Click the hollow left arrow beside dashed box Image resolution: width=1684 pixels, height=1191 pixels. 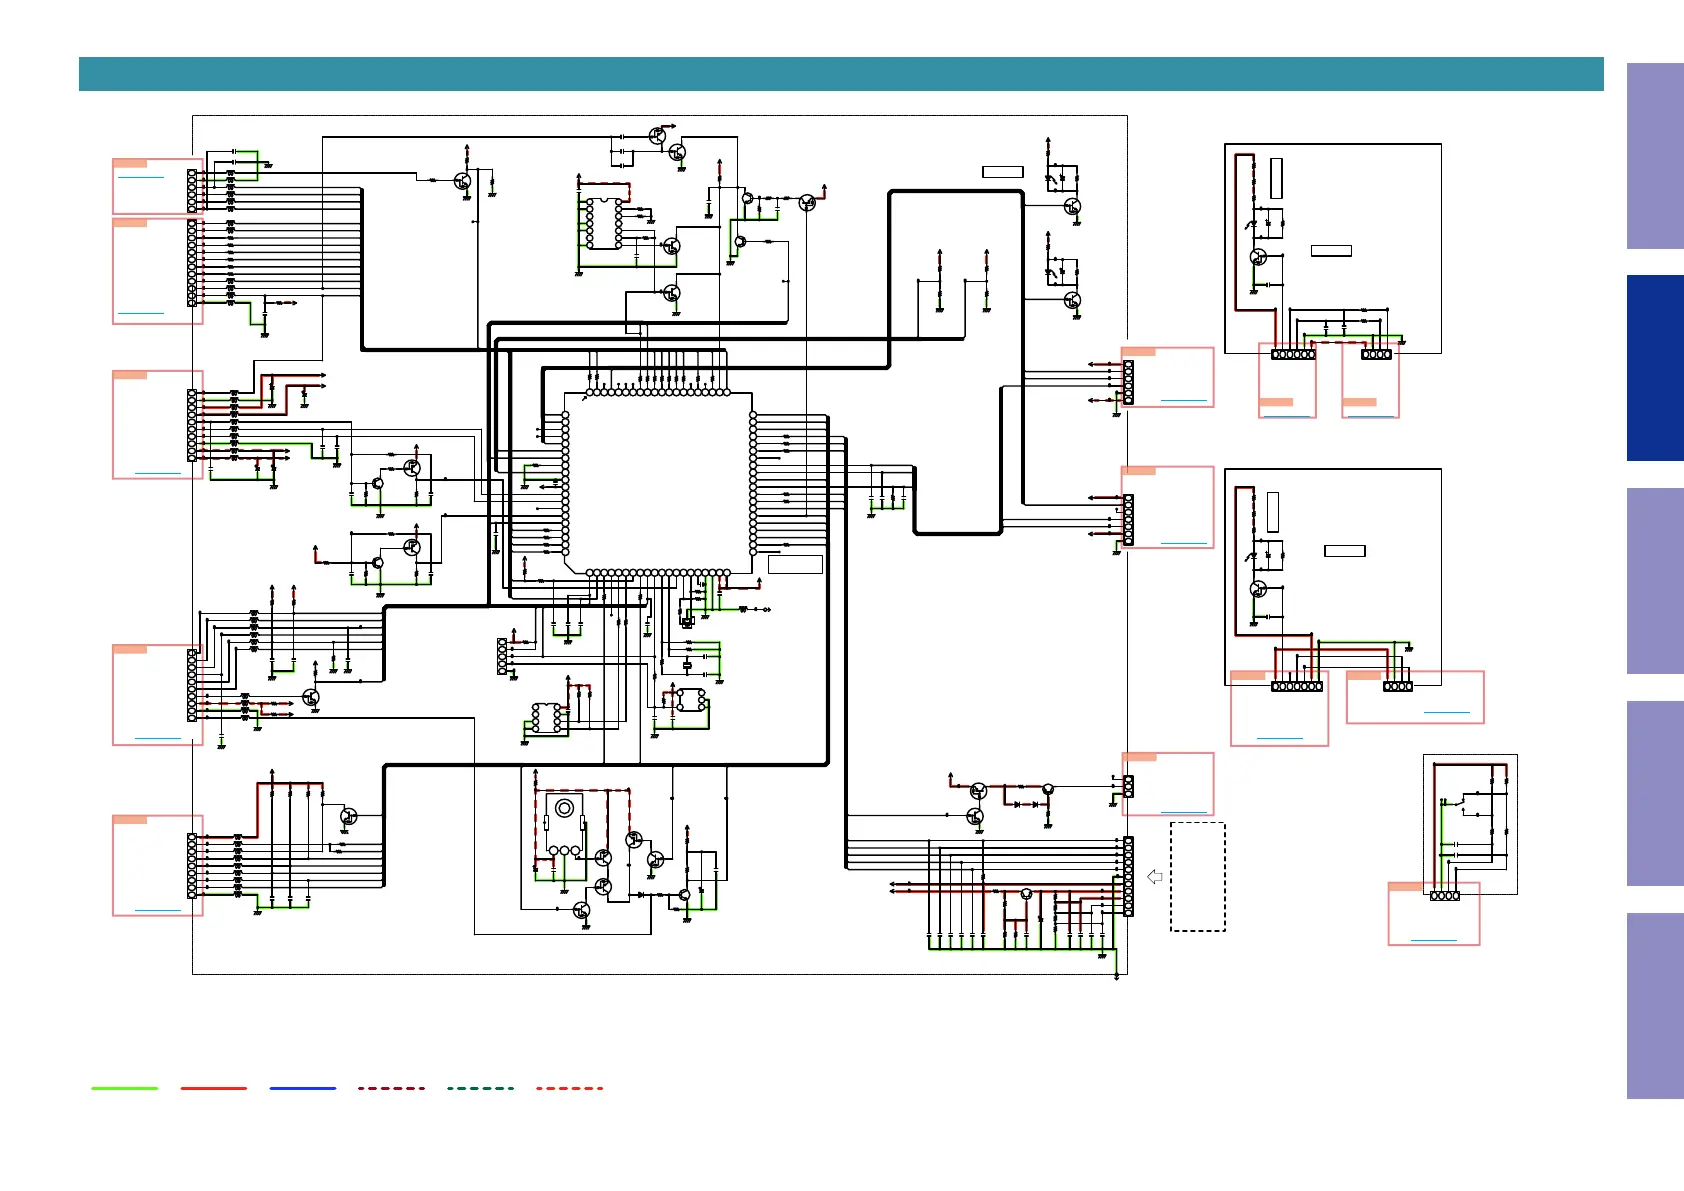pos(1154,877)
